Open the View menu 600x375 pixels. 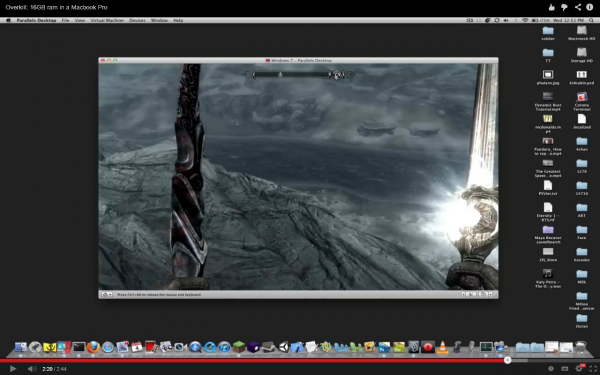tap(80, 20)
